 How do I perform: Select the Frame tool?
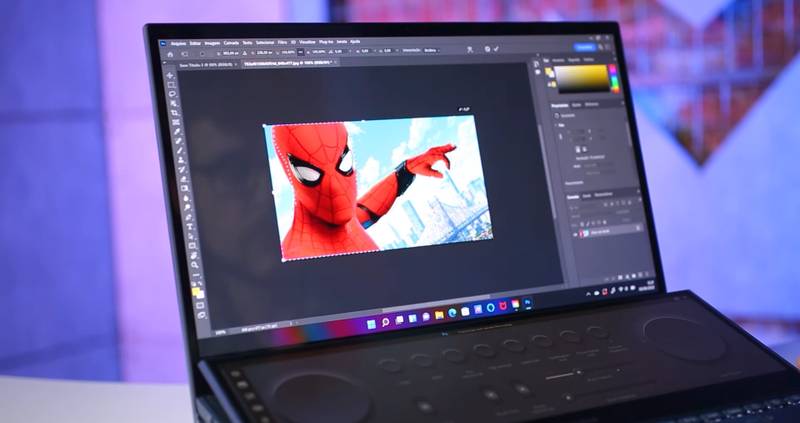[177, 122]
